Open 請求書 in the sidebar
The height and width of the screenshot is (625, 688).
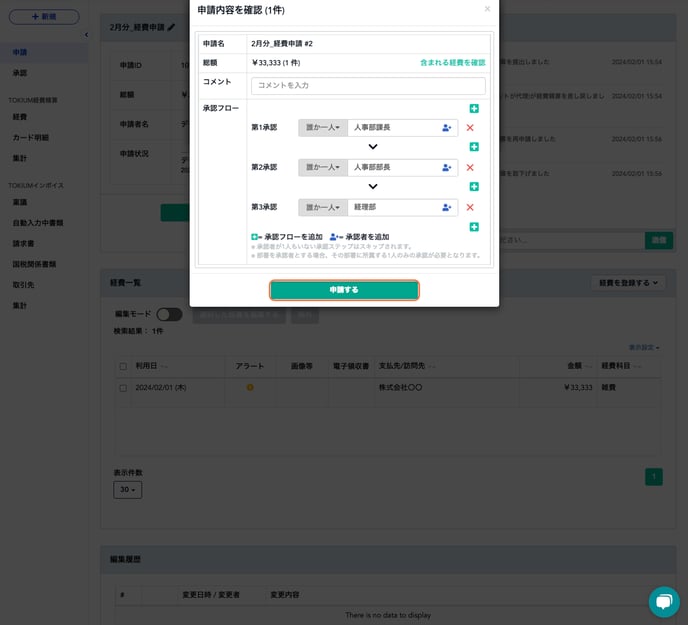pyautogui.click(x=23, y=244)
